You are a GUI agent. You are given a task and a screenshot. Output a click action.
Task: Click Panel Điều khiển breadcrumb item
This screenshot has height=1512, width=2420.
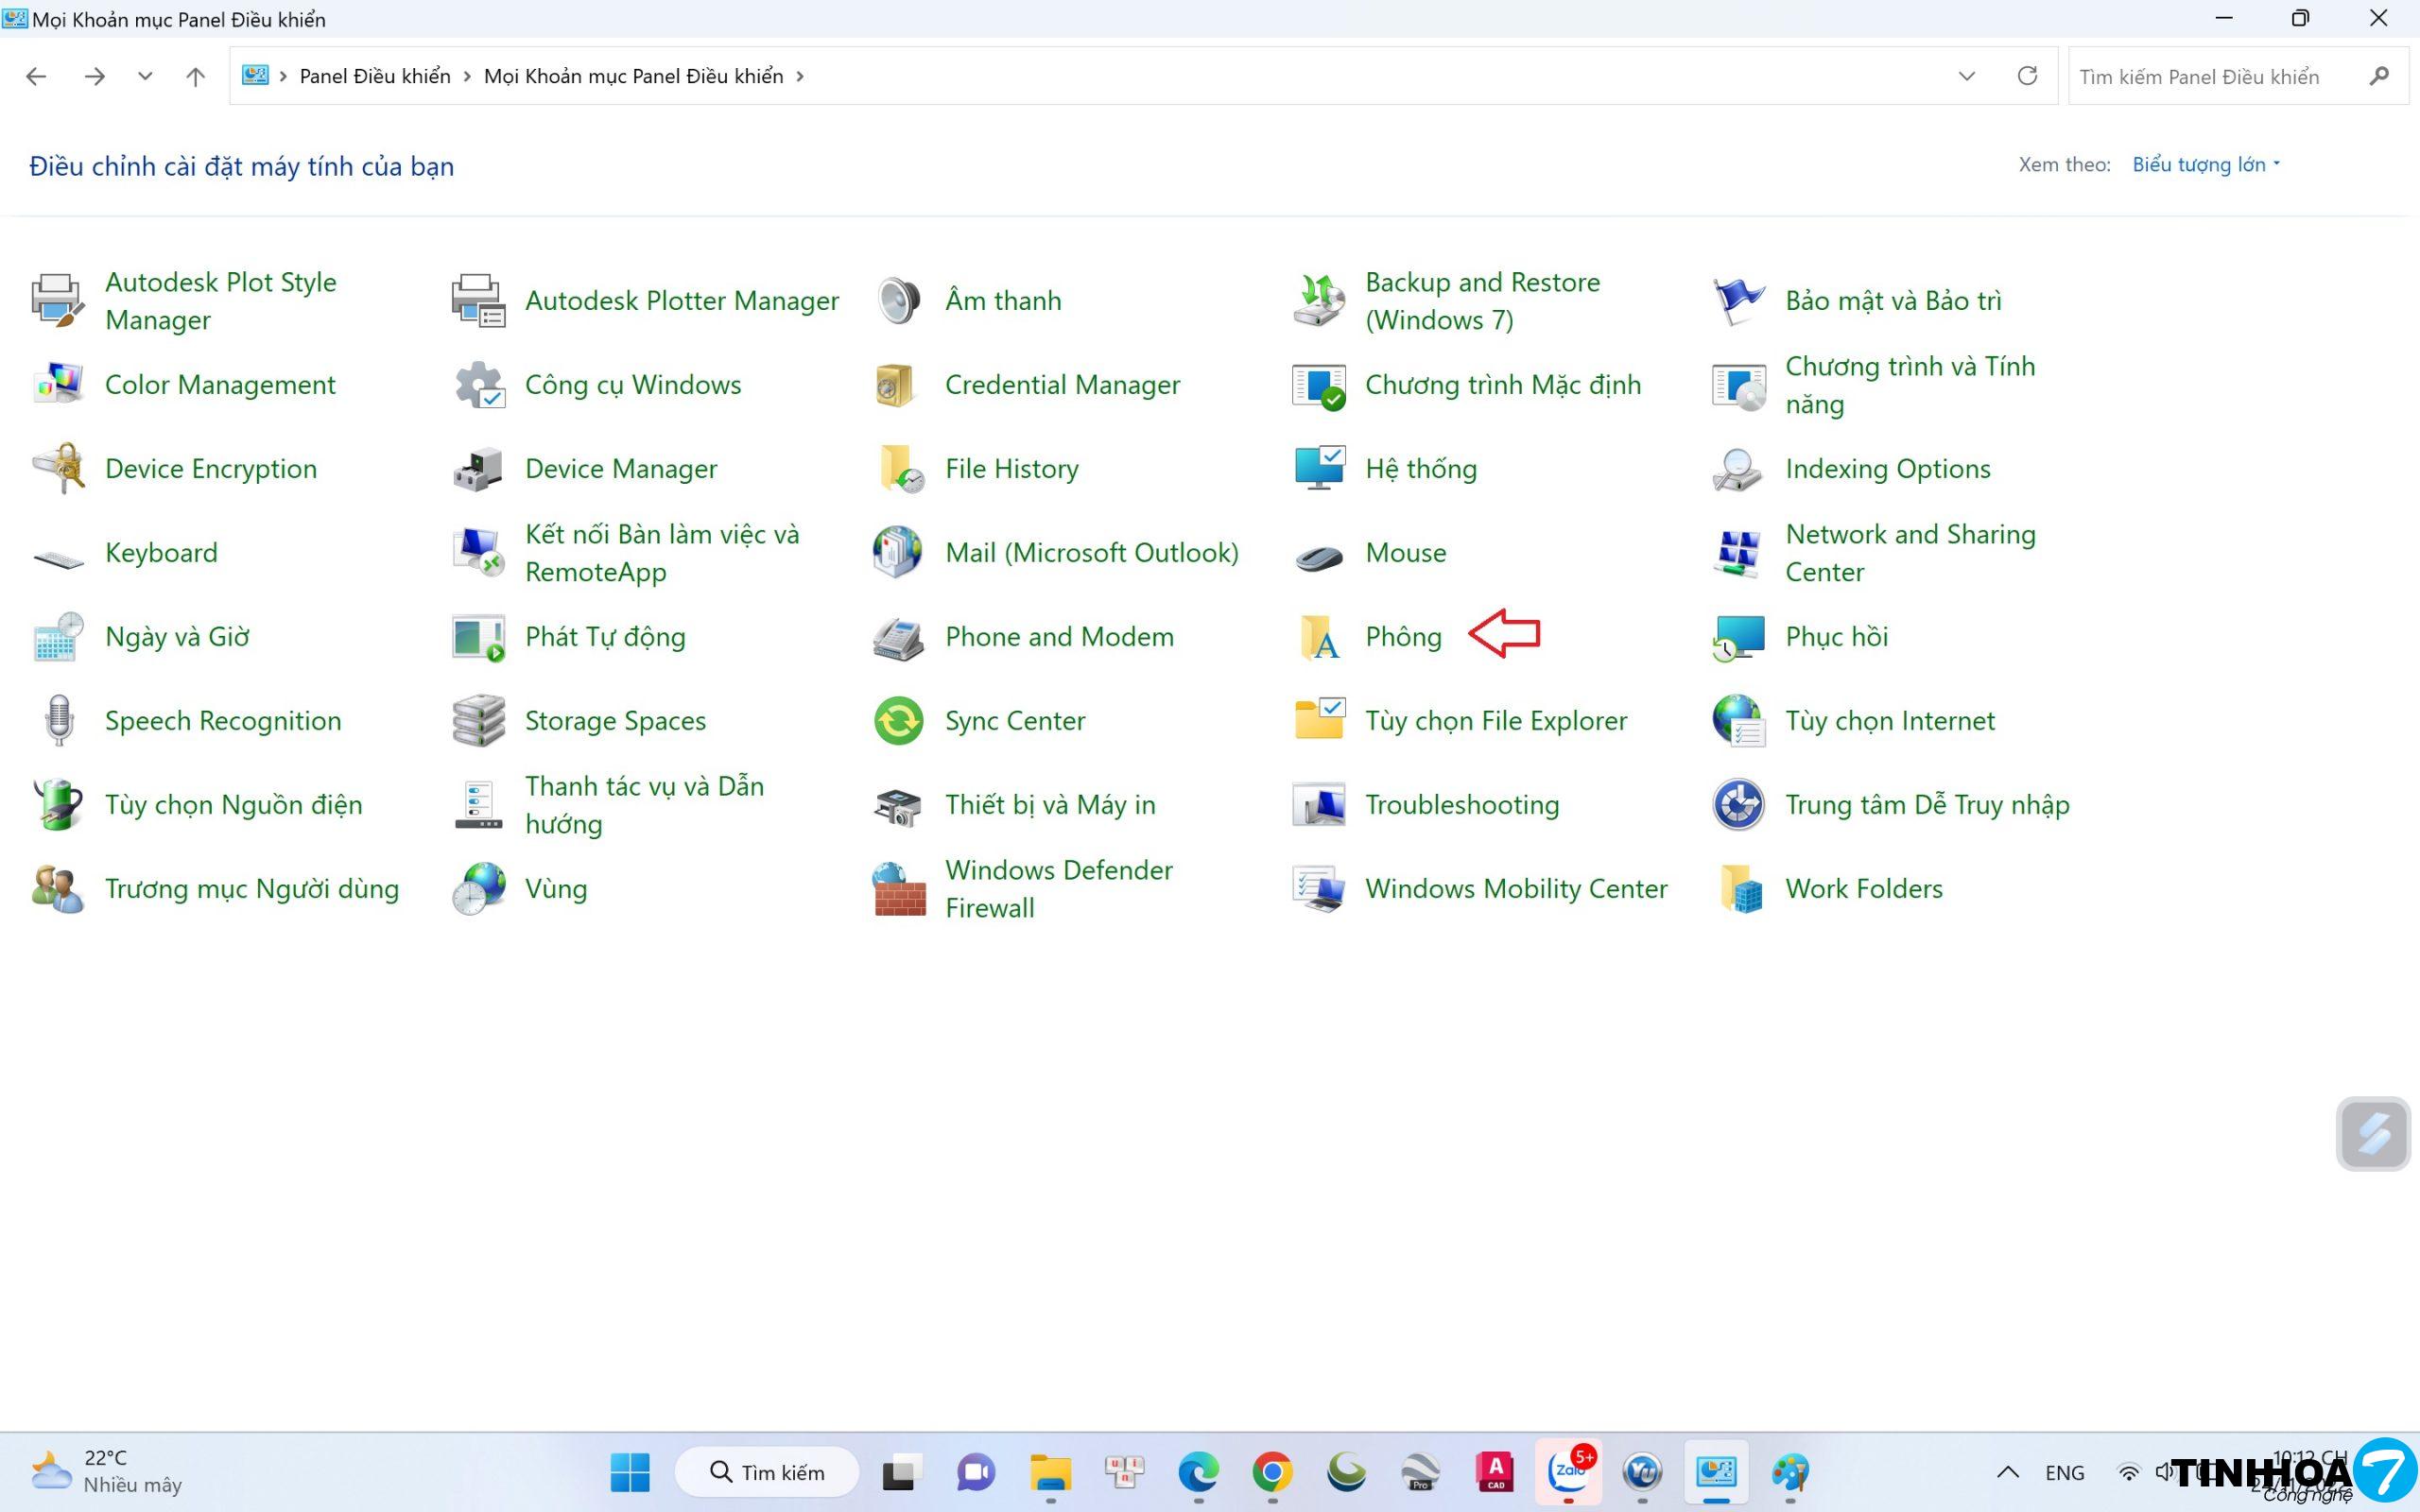point(375,76)
